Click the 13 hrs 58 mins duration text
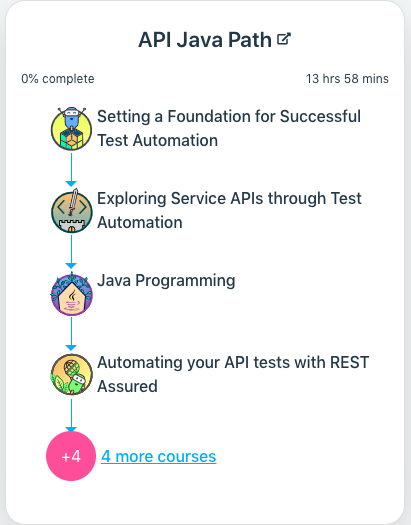 pyautogui.click(x=347, y=79)
